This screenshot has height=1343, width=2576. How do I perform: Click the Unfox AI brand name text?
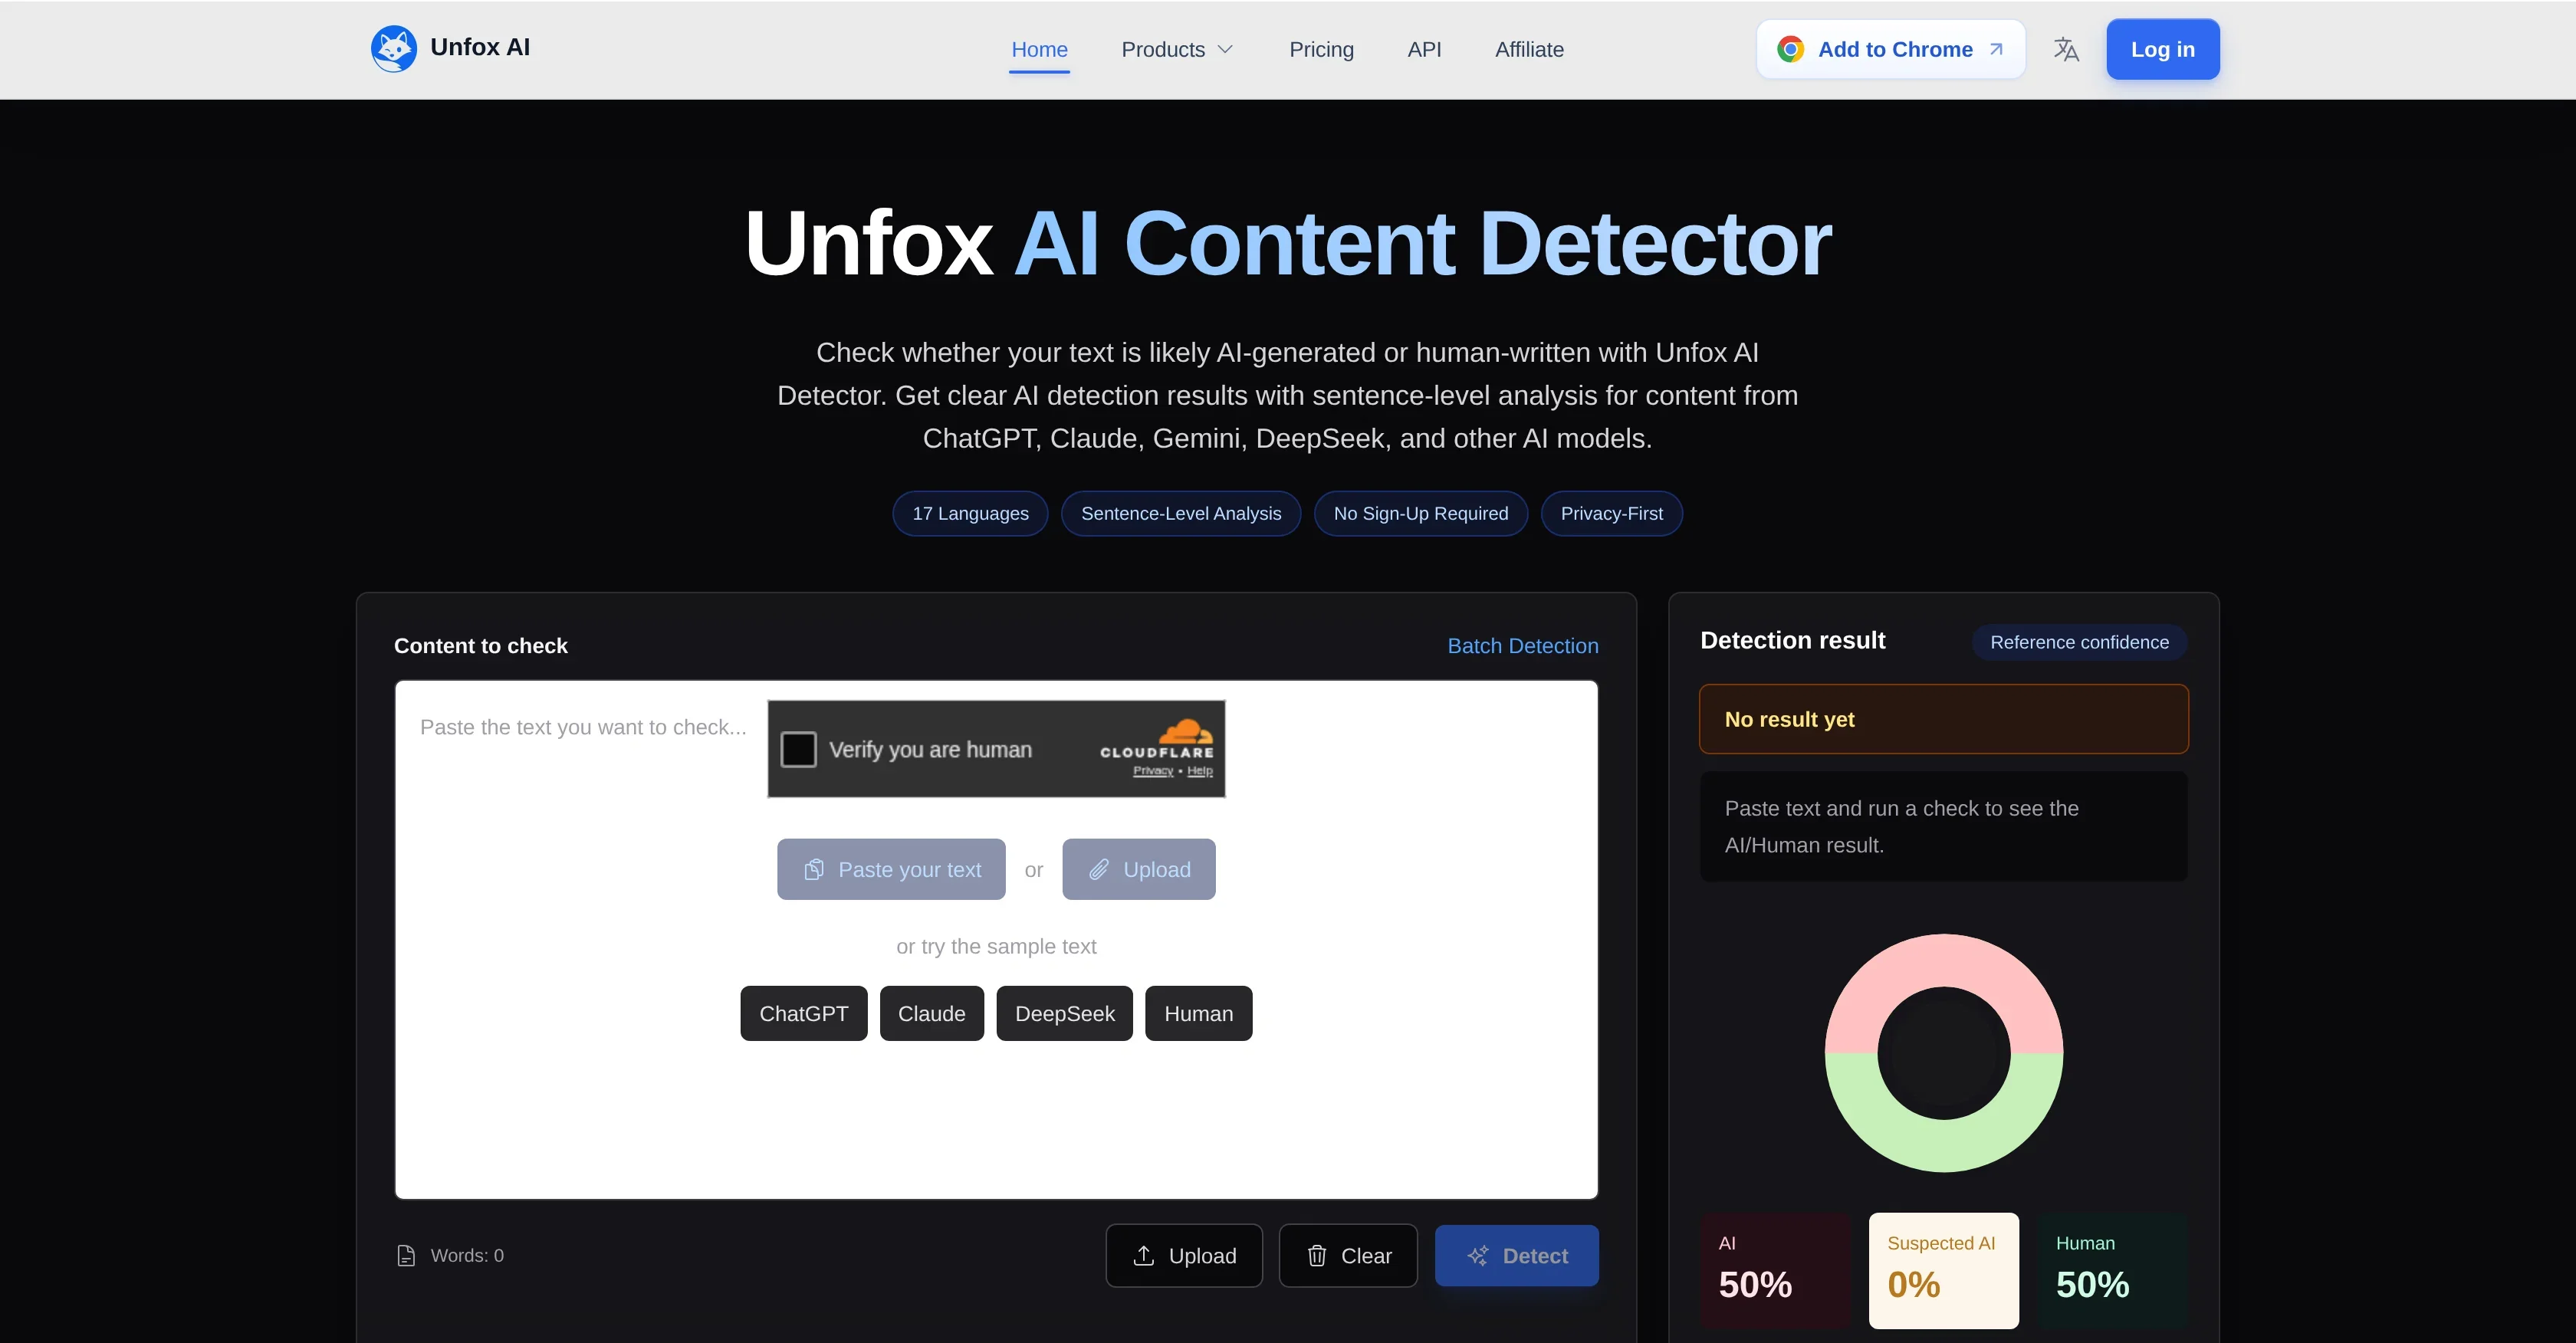[x=480, y=47]
